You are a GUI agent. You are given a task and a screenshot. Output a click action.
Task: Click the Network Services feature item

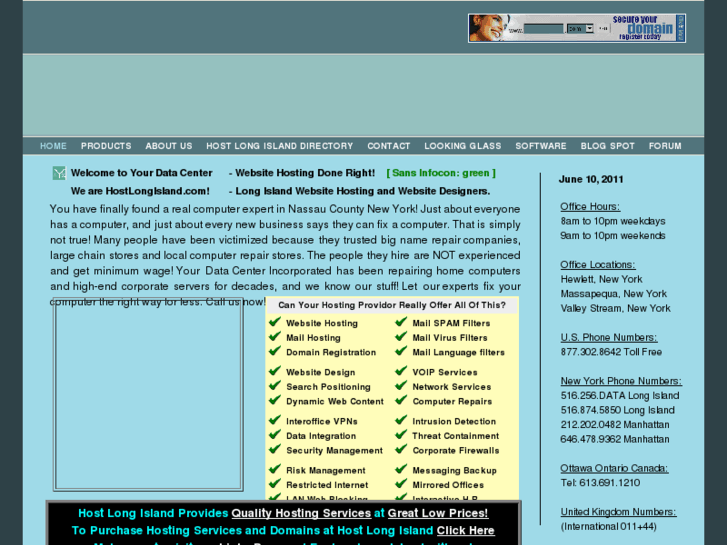click(x=452, y=387)
